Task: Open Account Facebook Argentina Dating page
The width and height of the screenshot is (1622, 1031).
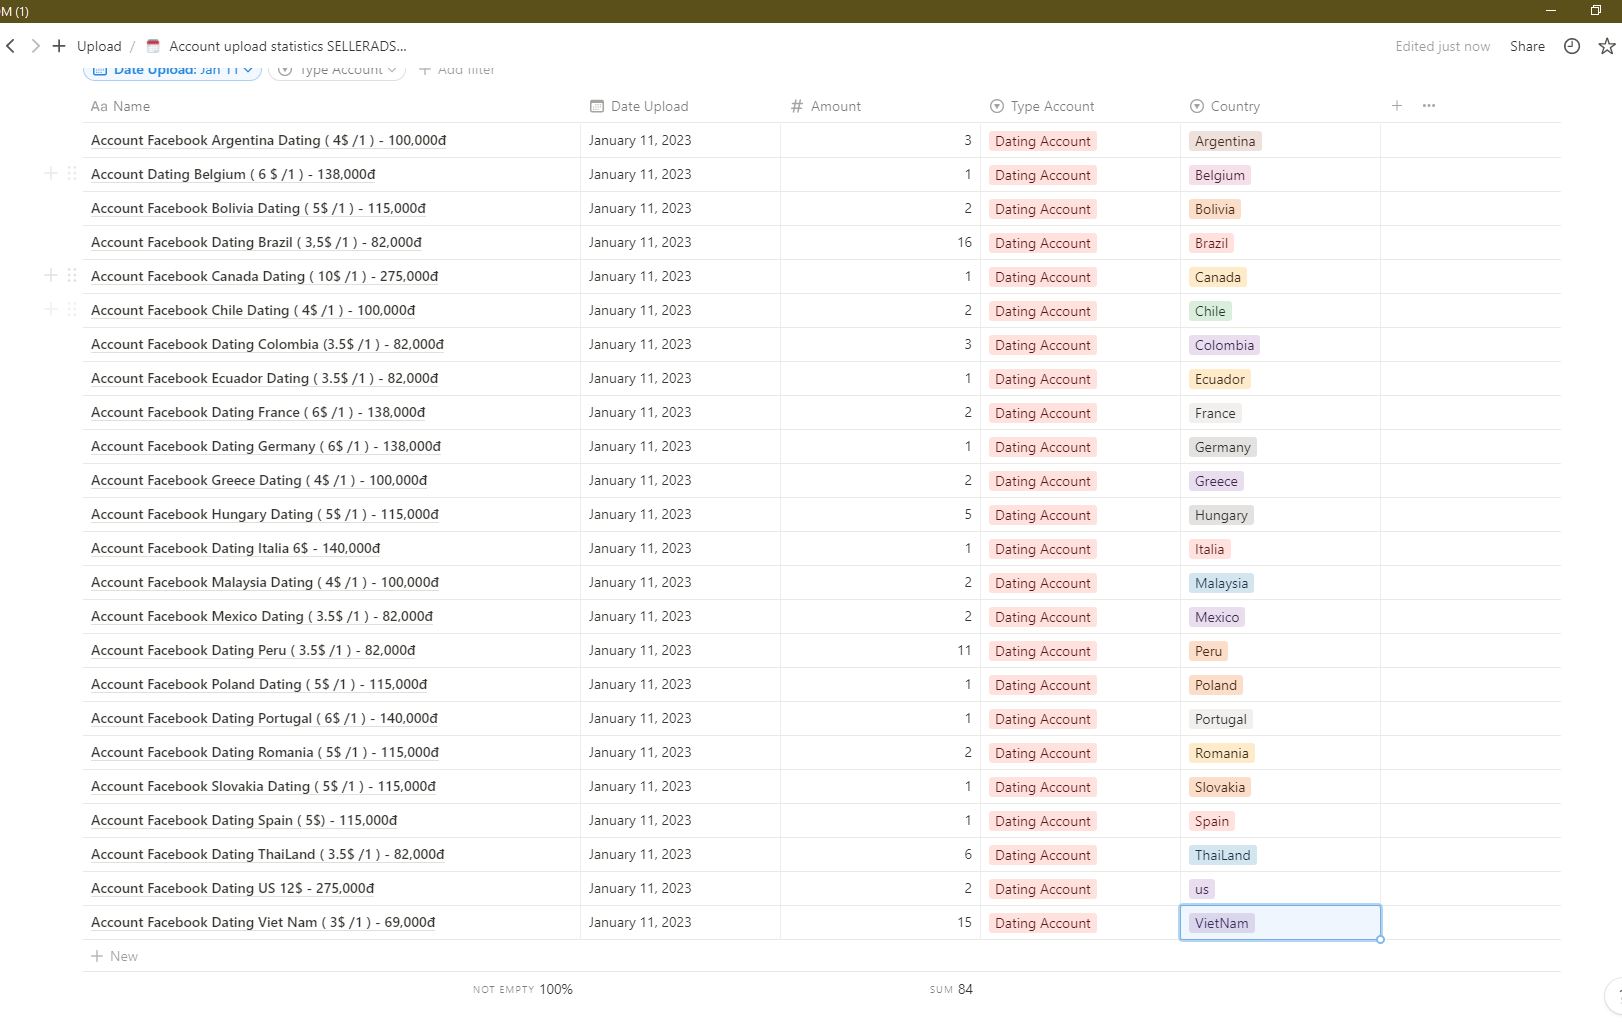Action: (x=268, y=140)
